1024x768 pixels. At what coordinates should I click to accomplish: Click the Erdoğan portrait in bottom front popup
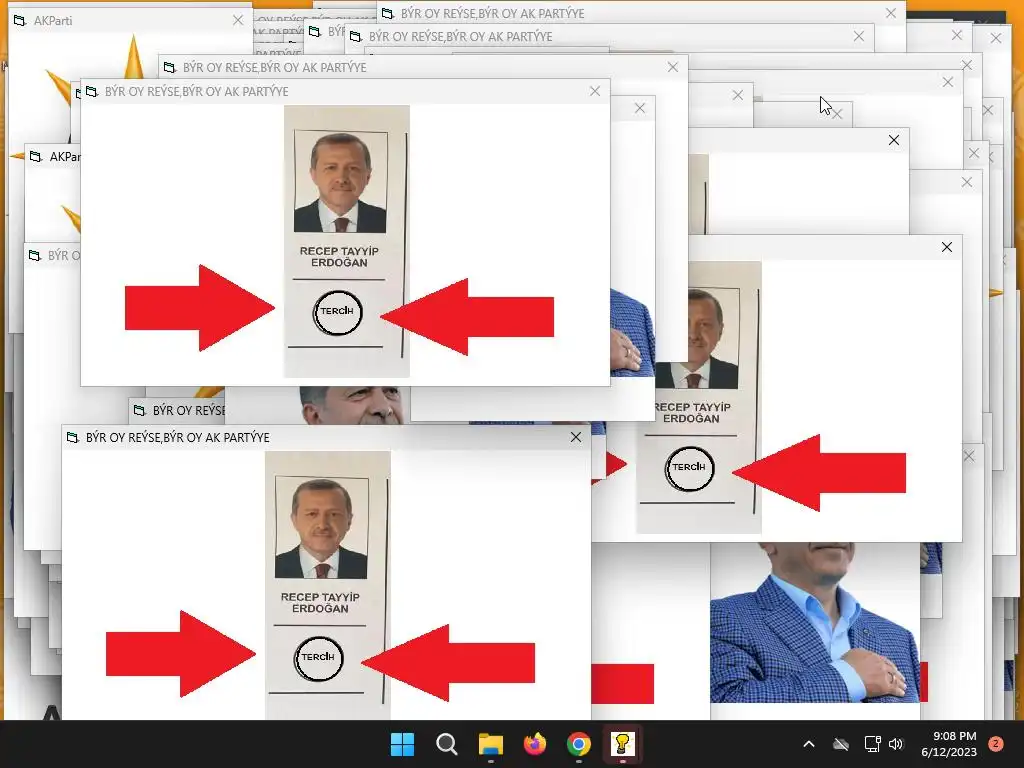coord(321,528)
